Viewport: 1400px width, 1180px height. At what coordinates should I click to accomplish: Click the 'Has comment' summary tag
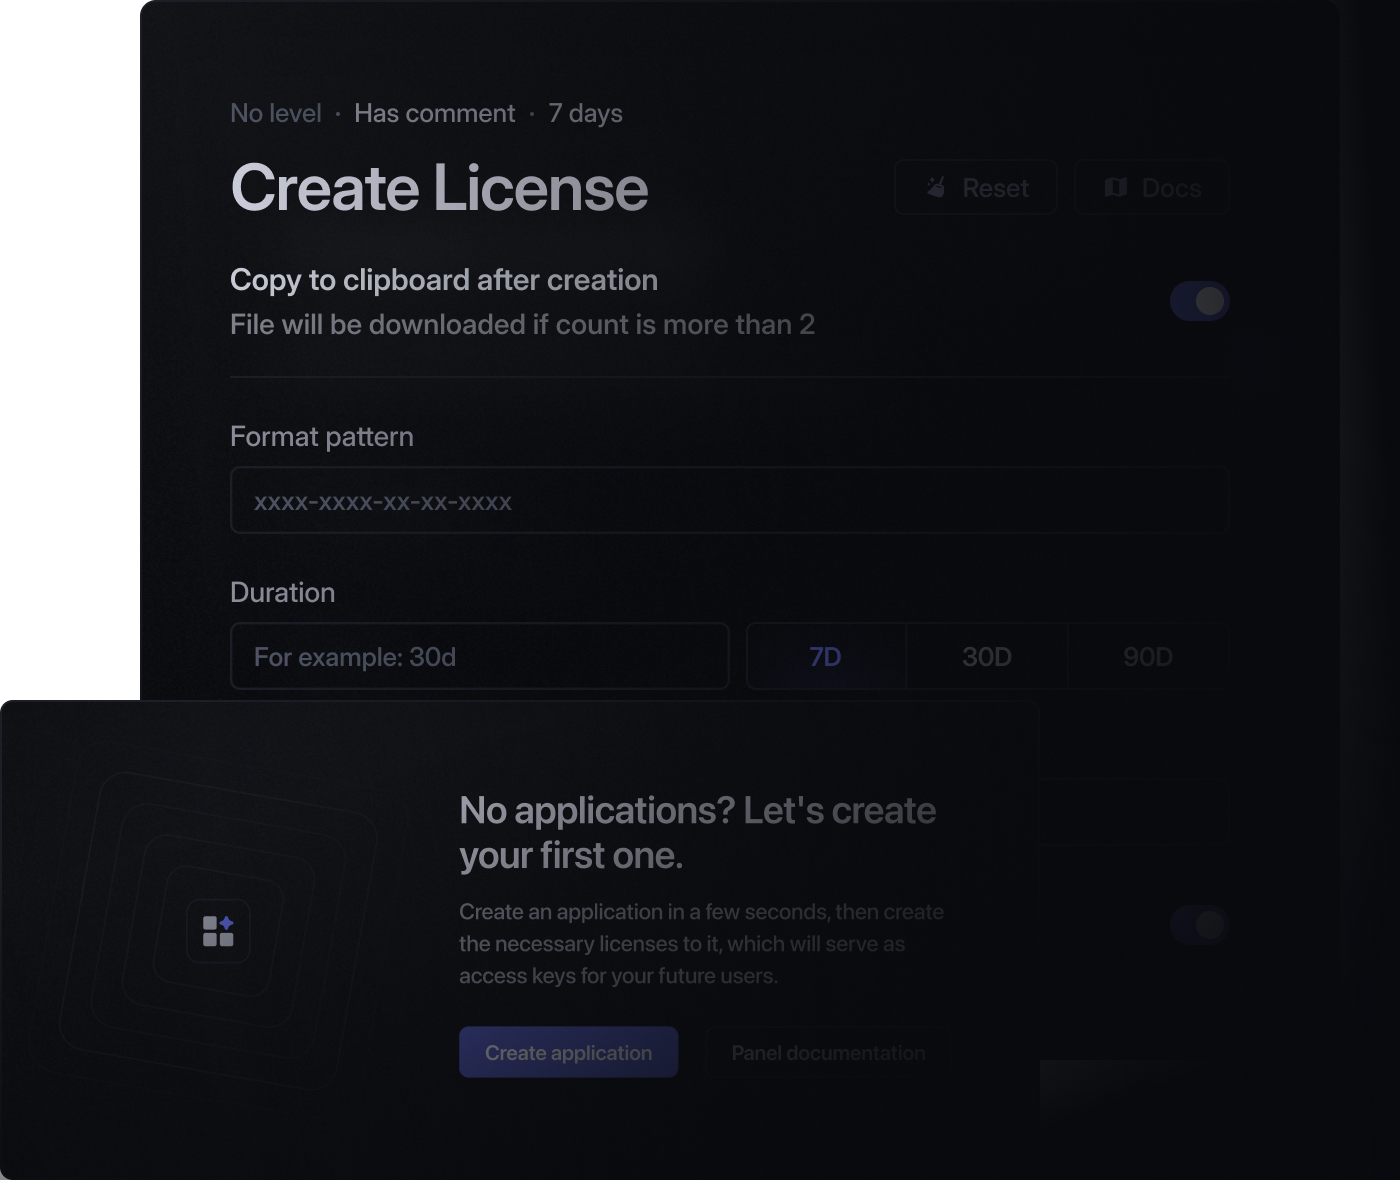point(434,114)
